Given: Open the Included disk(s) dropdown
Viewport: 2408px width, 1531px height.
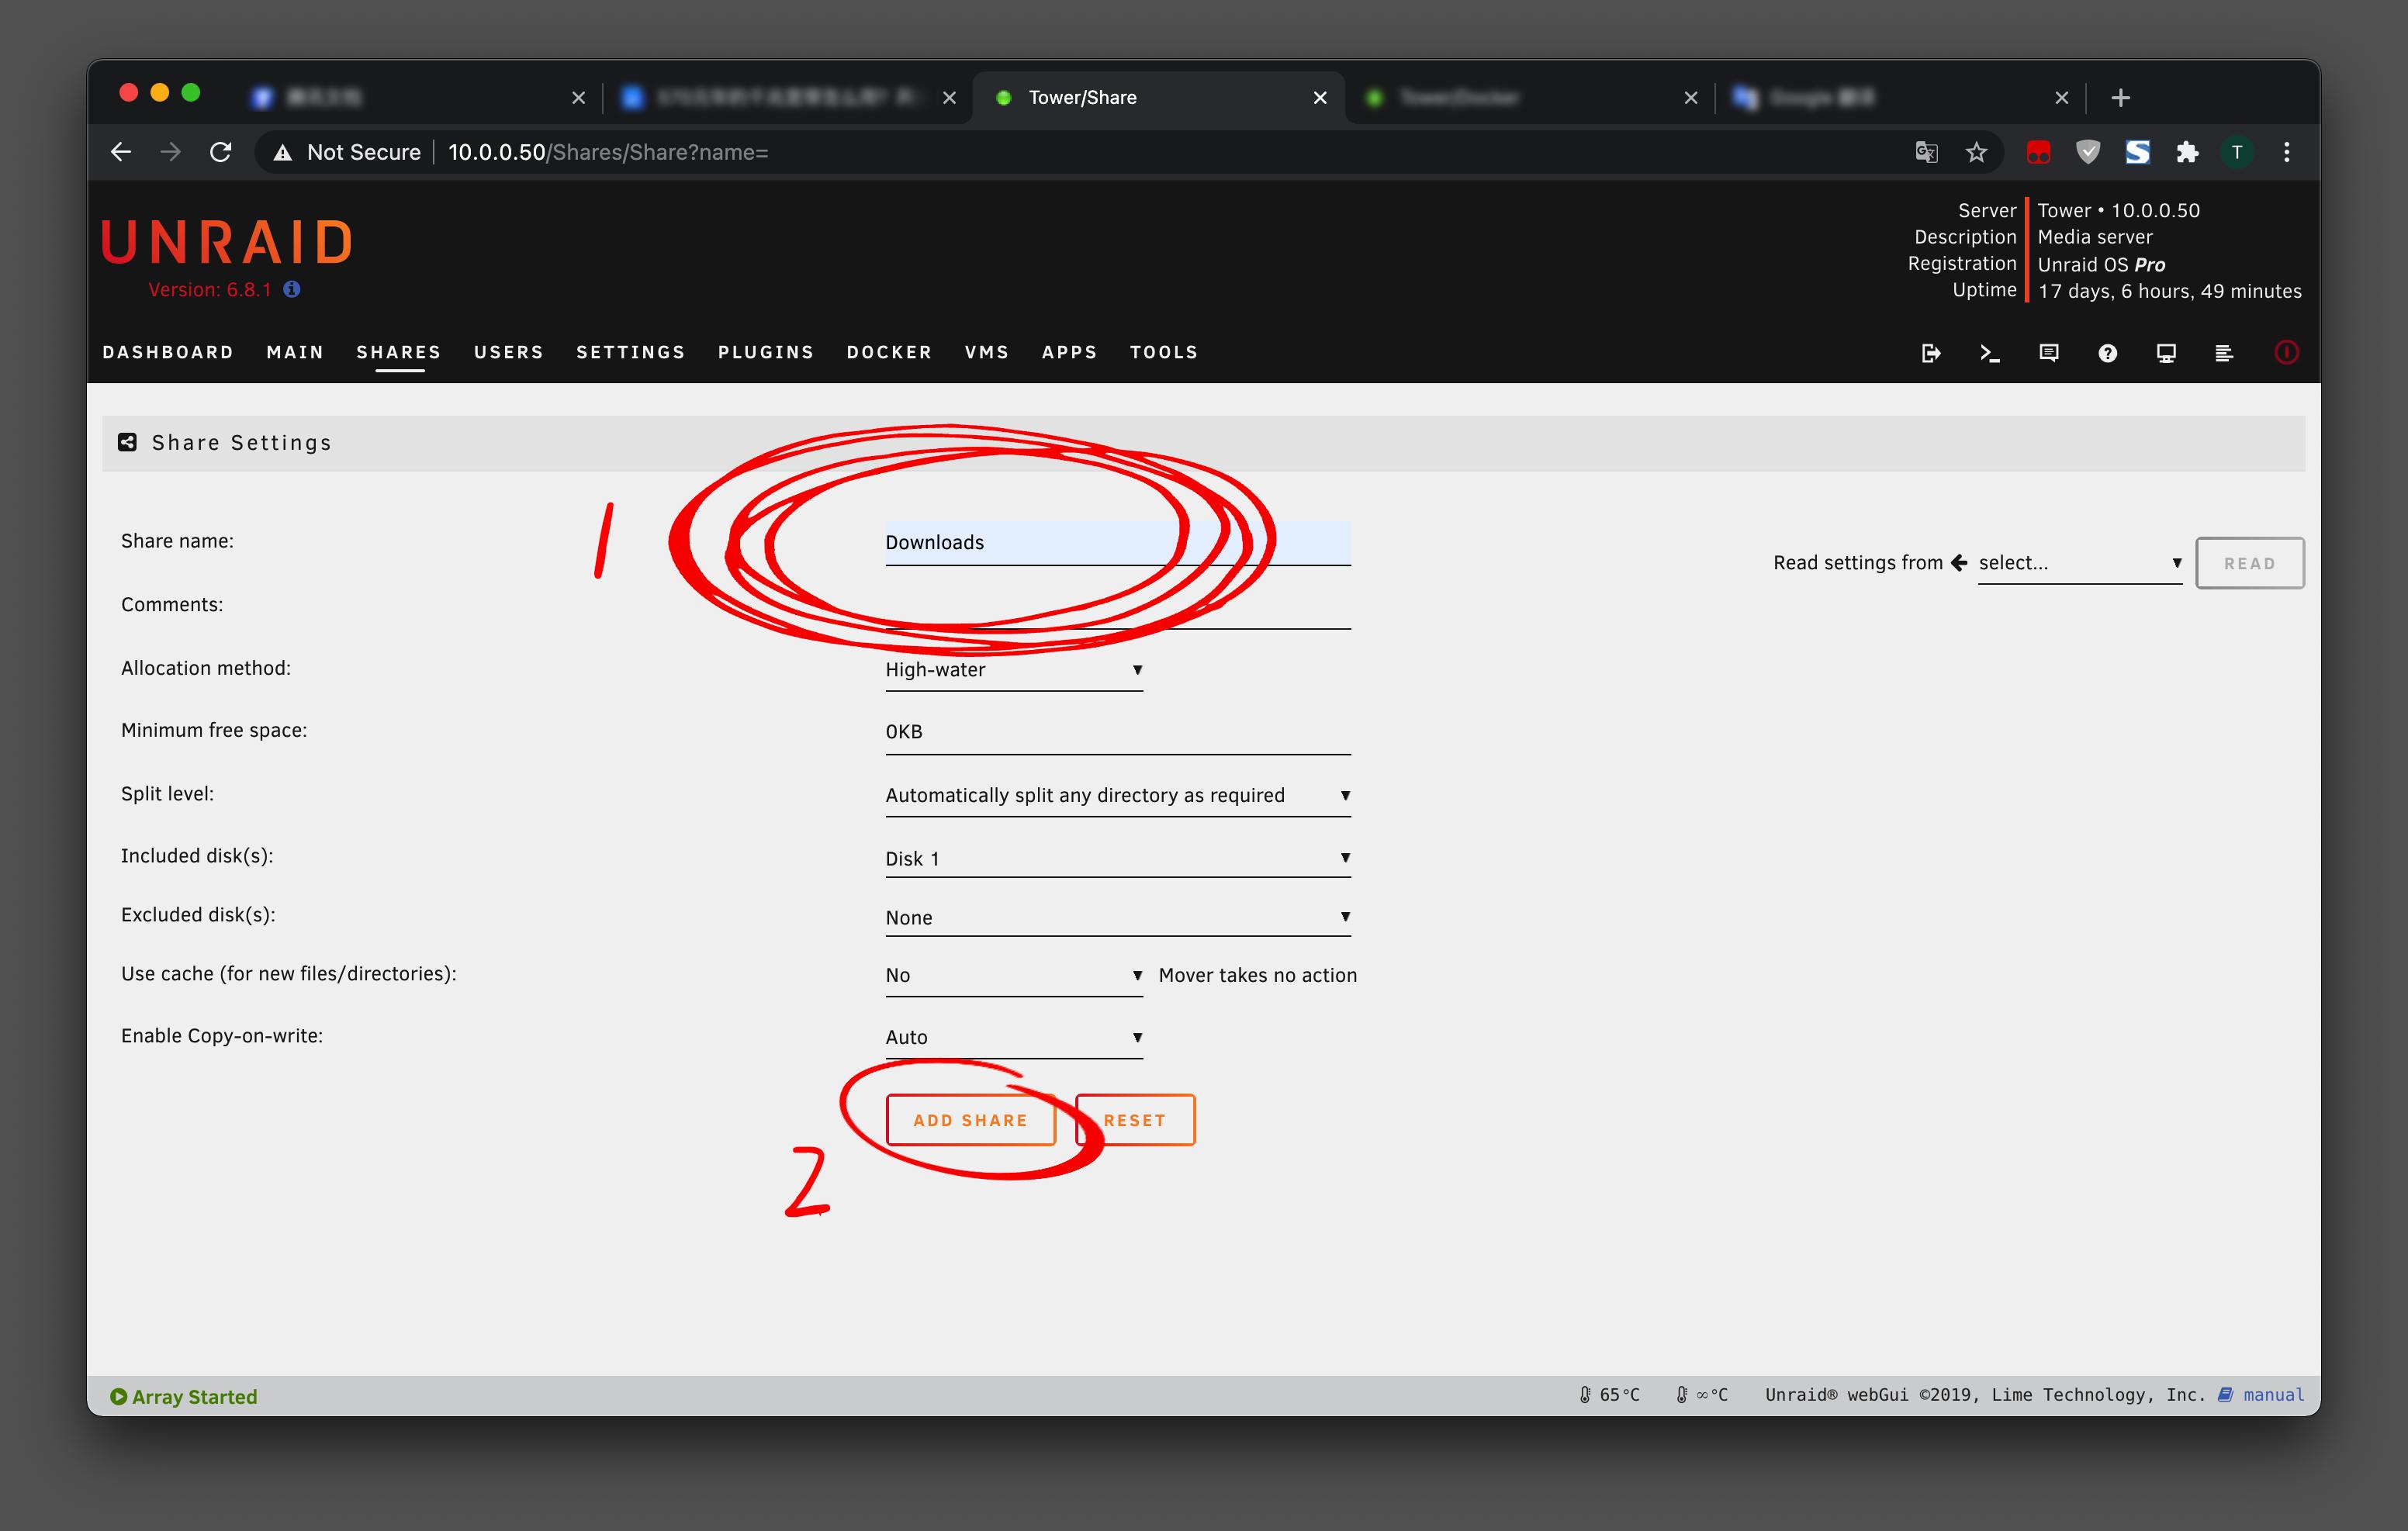Looking at the screenshot, I should click(1117, 858).
